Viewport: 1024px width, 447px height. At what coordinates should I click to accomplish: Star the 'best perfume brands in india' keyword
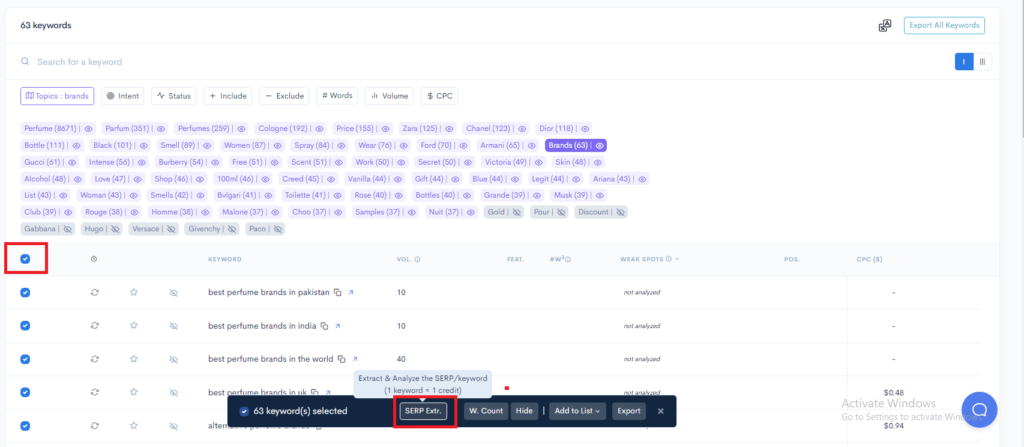tap(134, 325)
